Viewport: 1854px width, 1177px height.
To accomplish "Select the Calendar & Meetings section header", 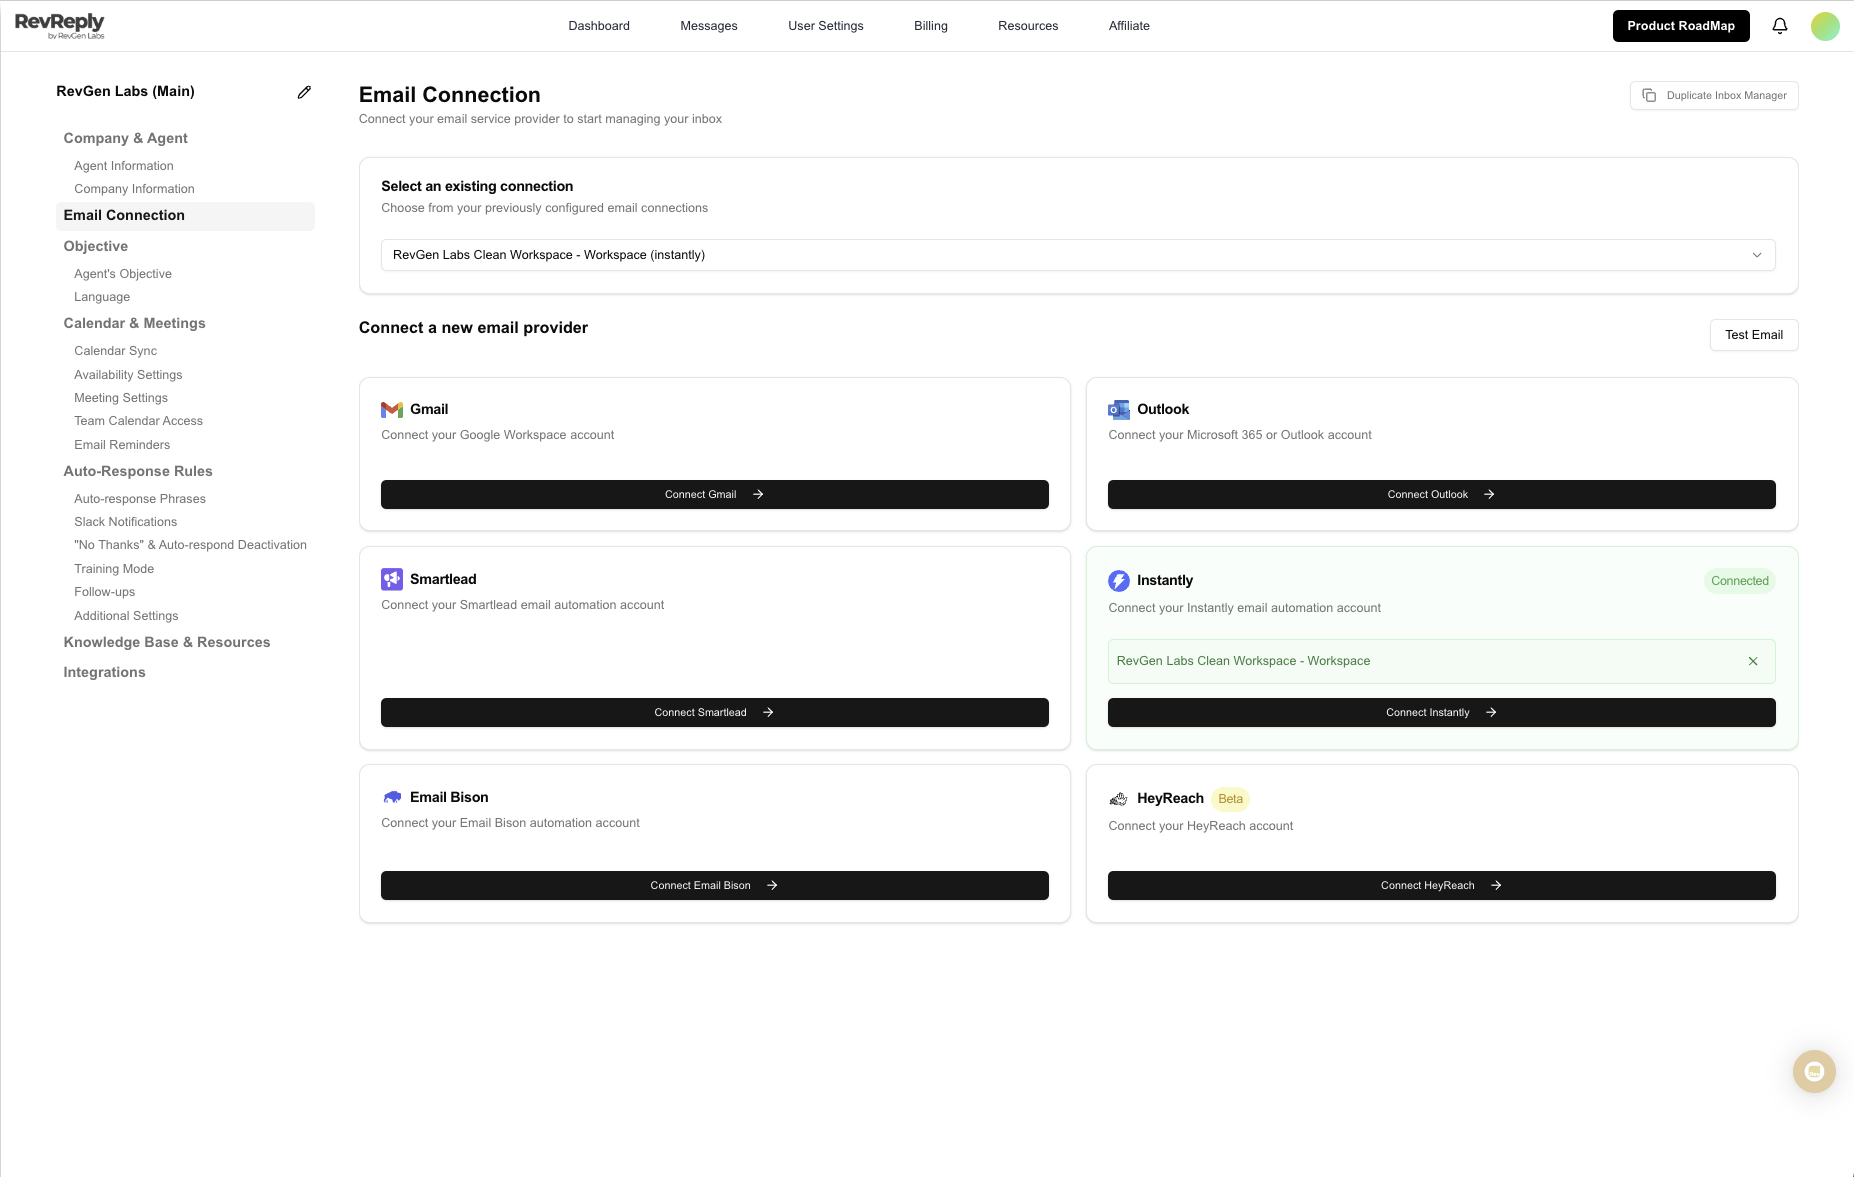I will [134, 324].
